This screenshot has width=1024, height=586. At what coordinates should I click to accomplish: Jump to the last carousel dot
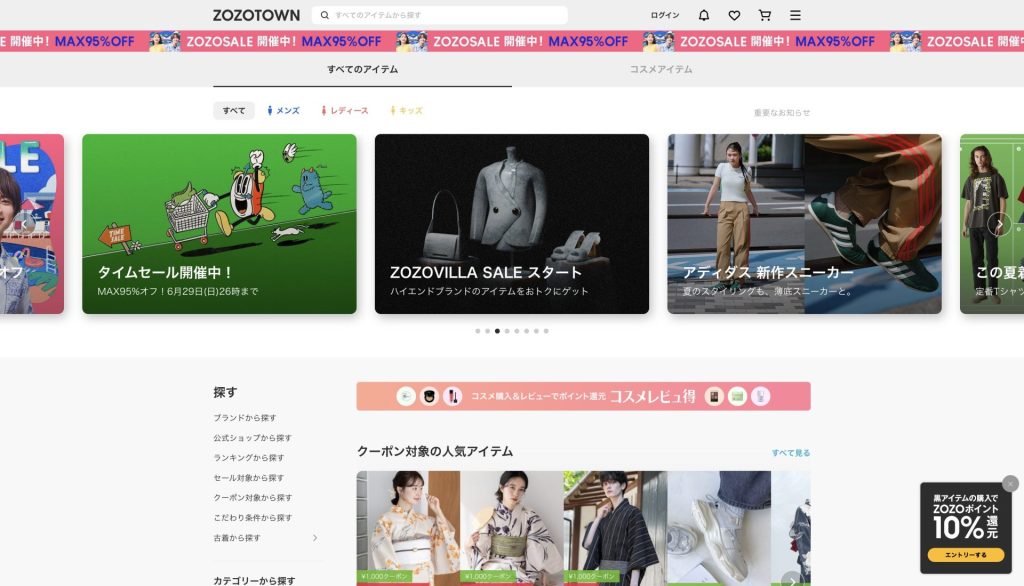point(546,331)
